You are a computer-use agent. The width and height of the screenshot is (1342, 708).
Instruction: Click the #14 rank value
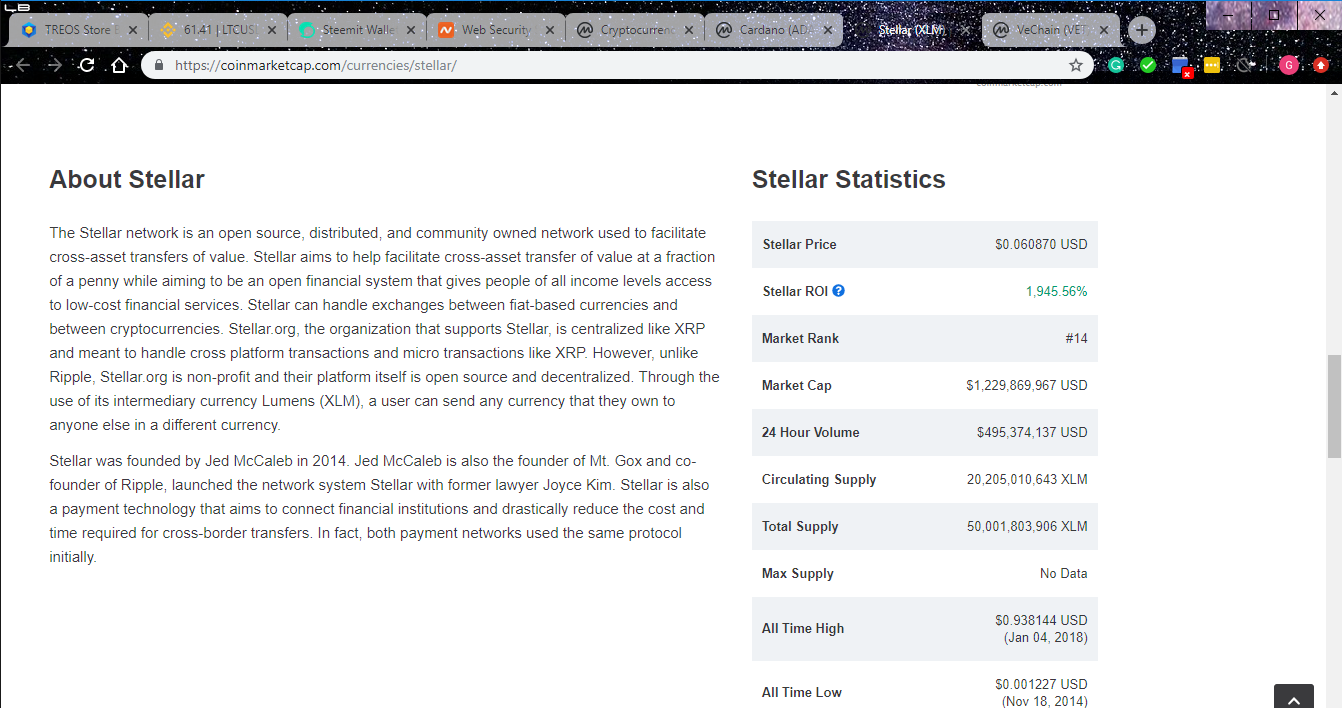[1076, 338]
